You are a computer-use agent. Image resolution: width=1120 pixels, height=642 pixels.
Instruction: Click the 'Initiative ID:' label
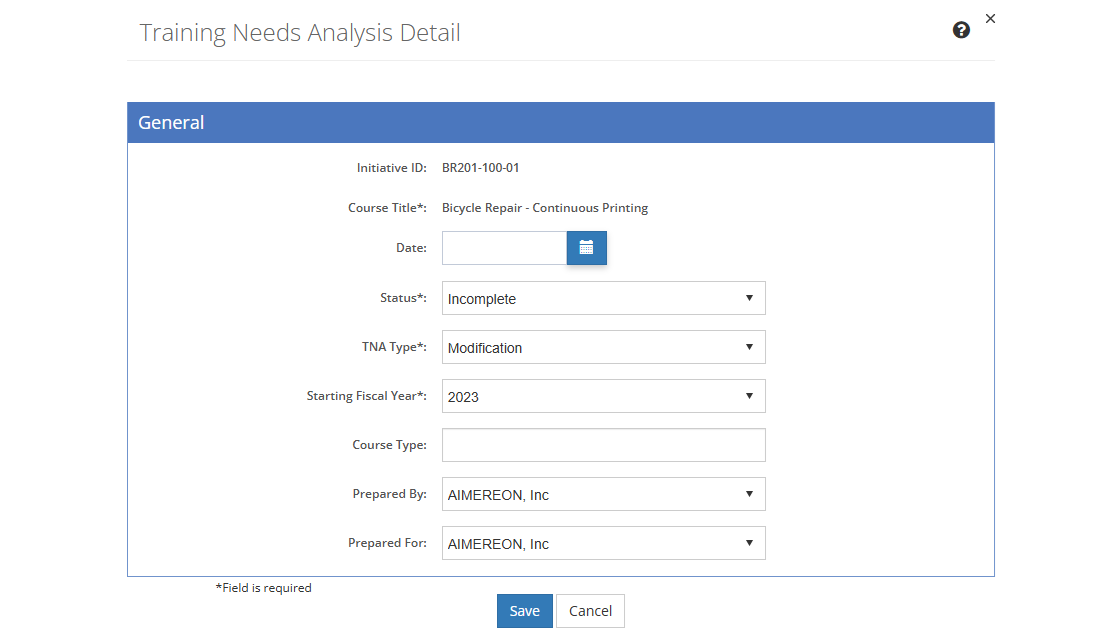391,168
